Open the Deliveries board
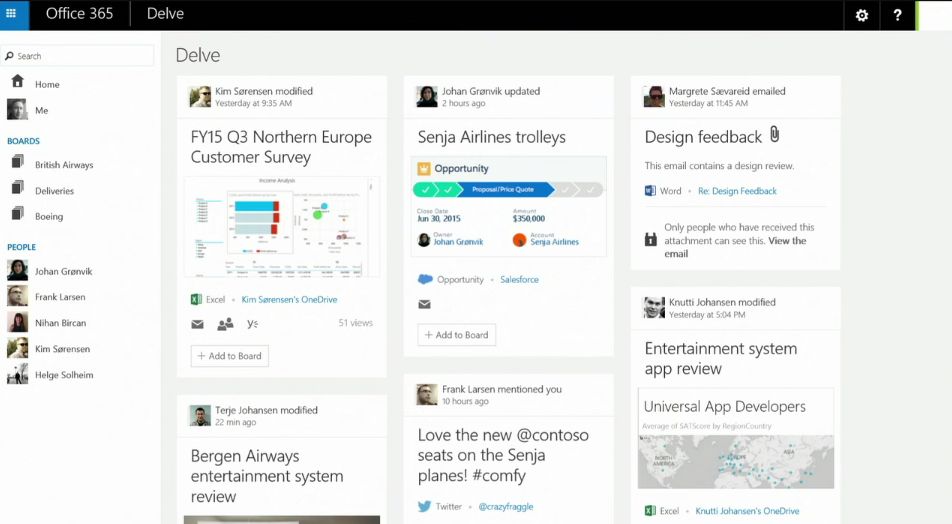The height and width of the screenshot is (524, 952). click(x=55, y=191)
